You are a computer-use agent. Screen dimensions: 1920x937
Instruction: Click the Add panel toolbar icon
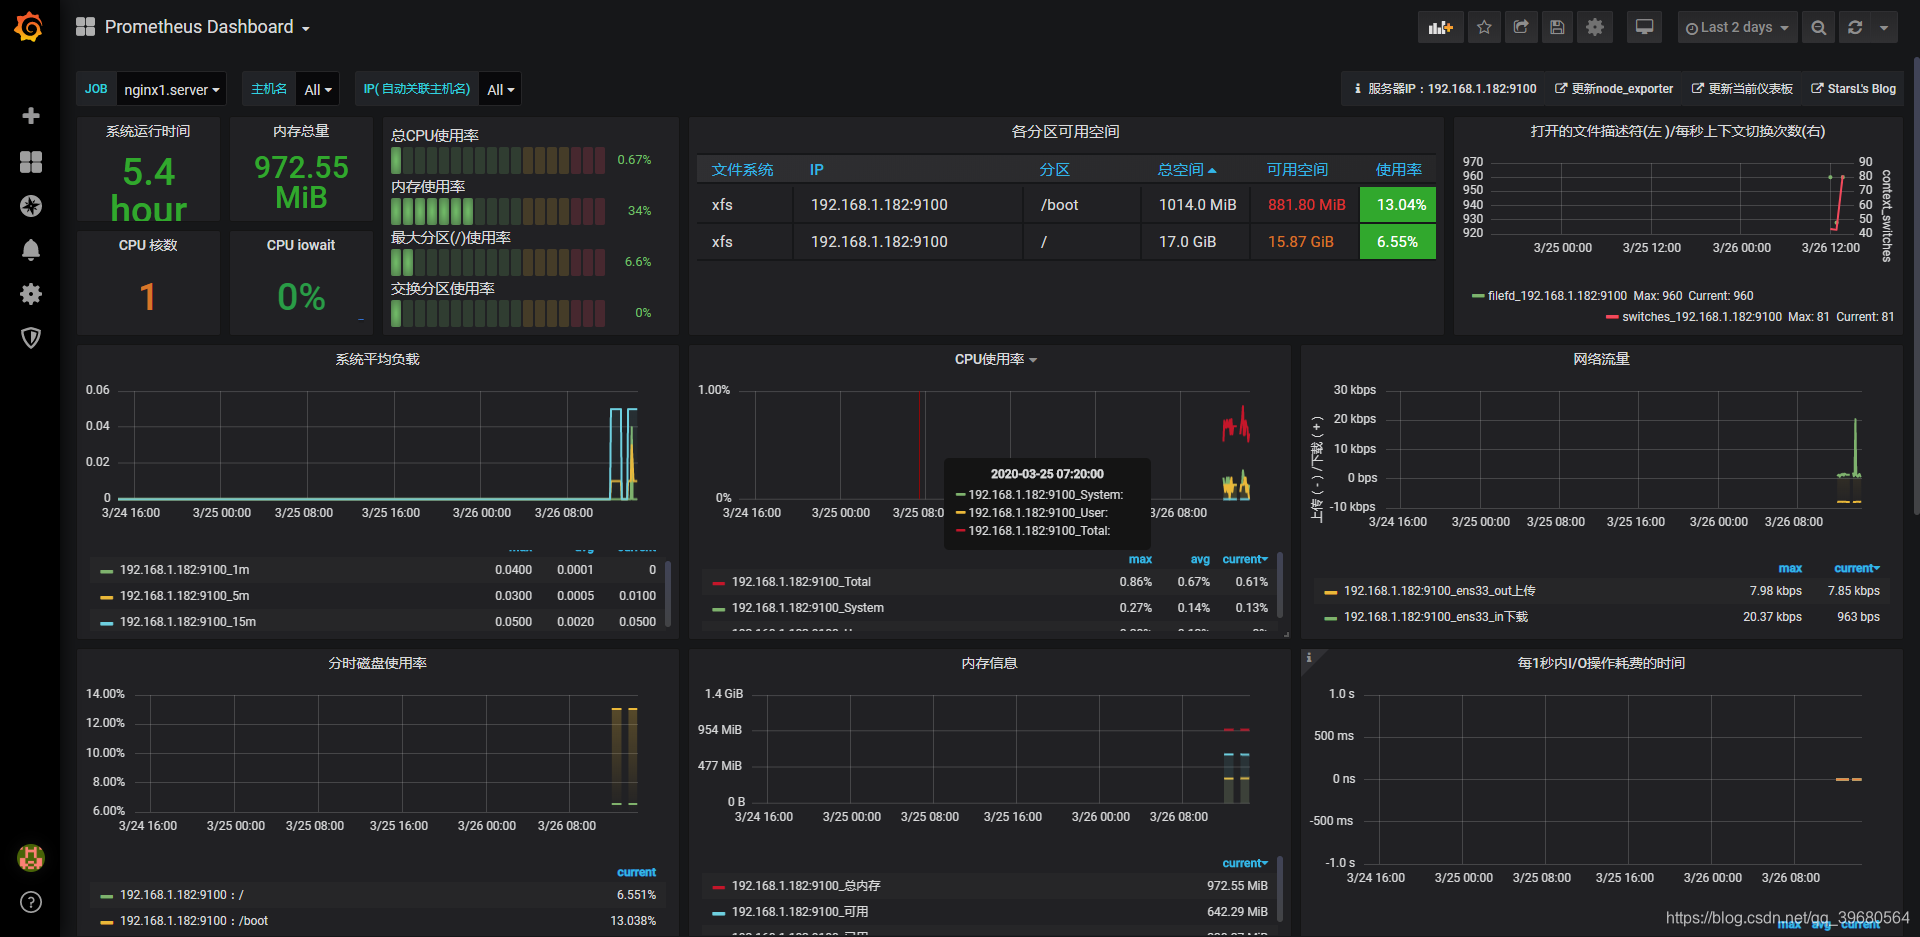pyautogui.click(x=1440, y=27)
